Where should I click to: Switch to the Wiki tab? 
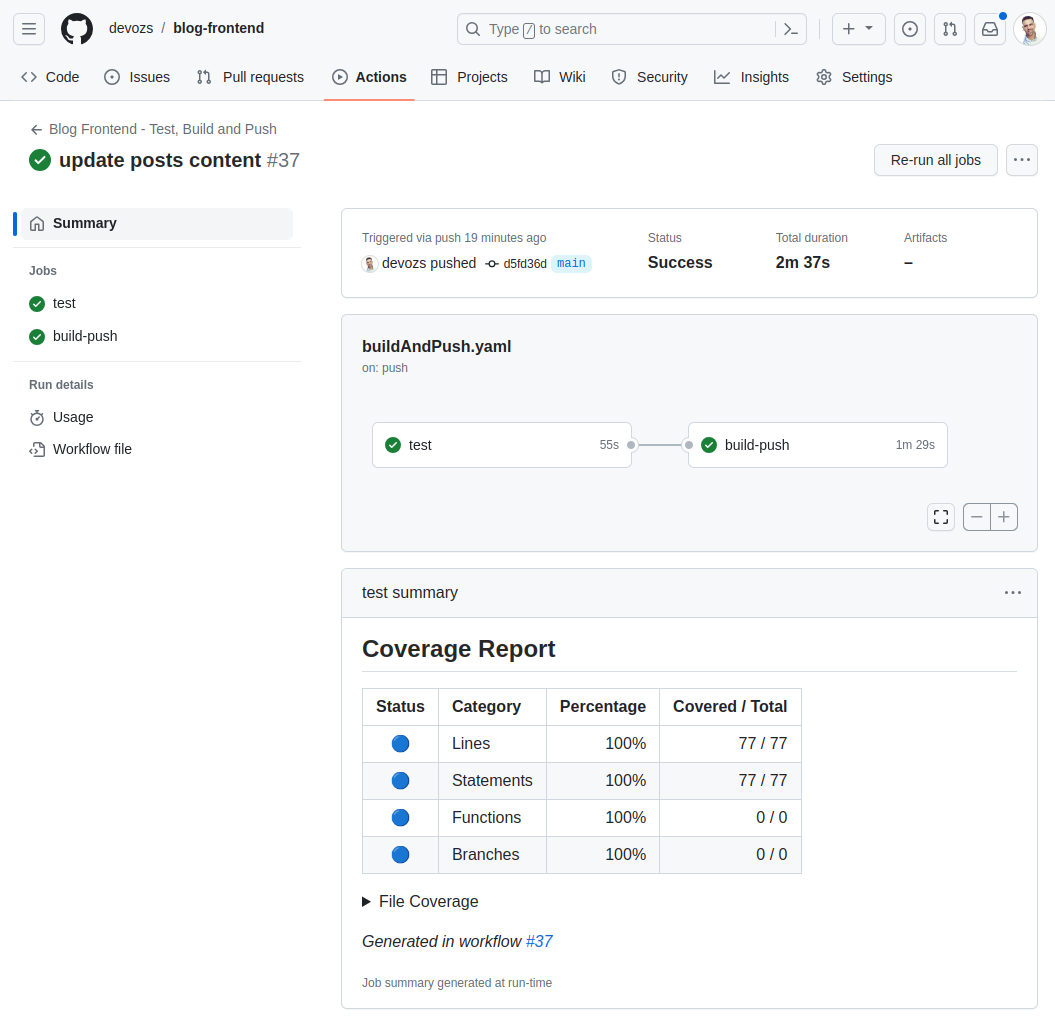pos(560,77)
